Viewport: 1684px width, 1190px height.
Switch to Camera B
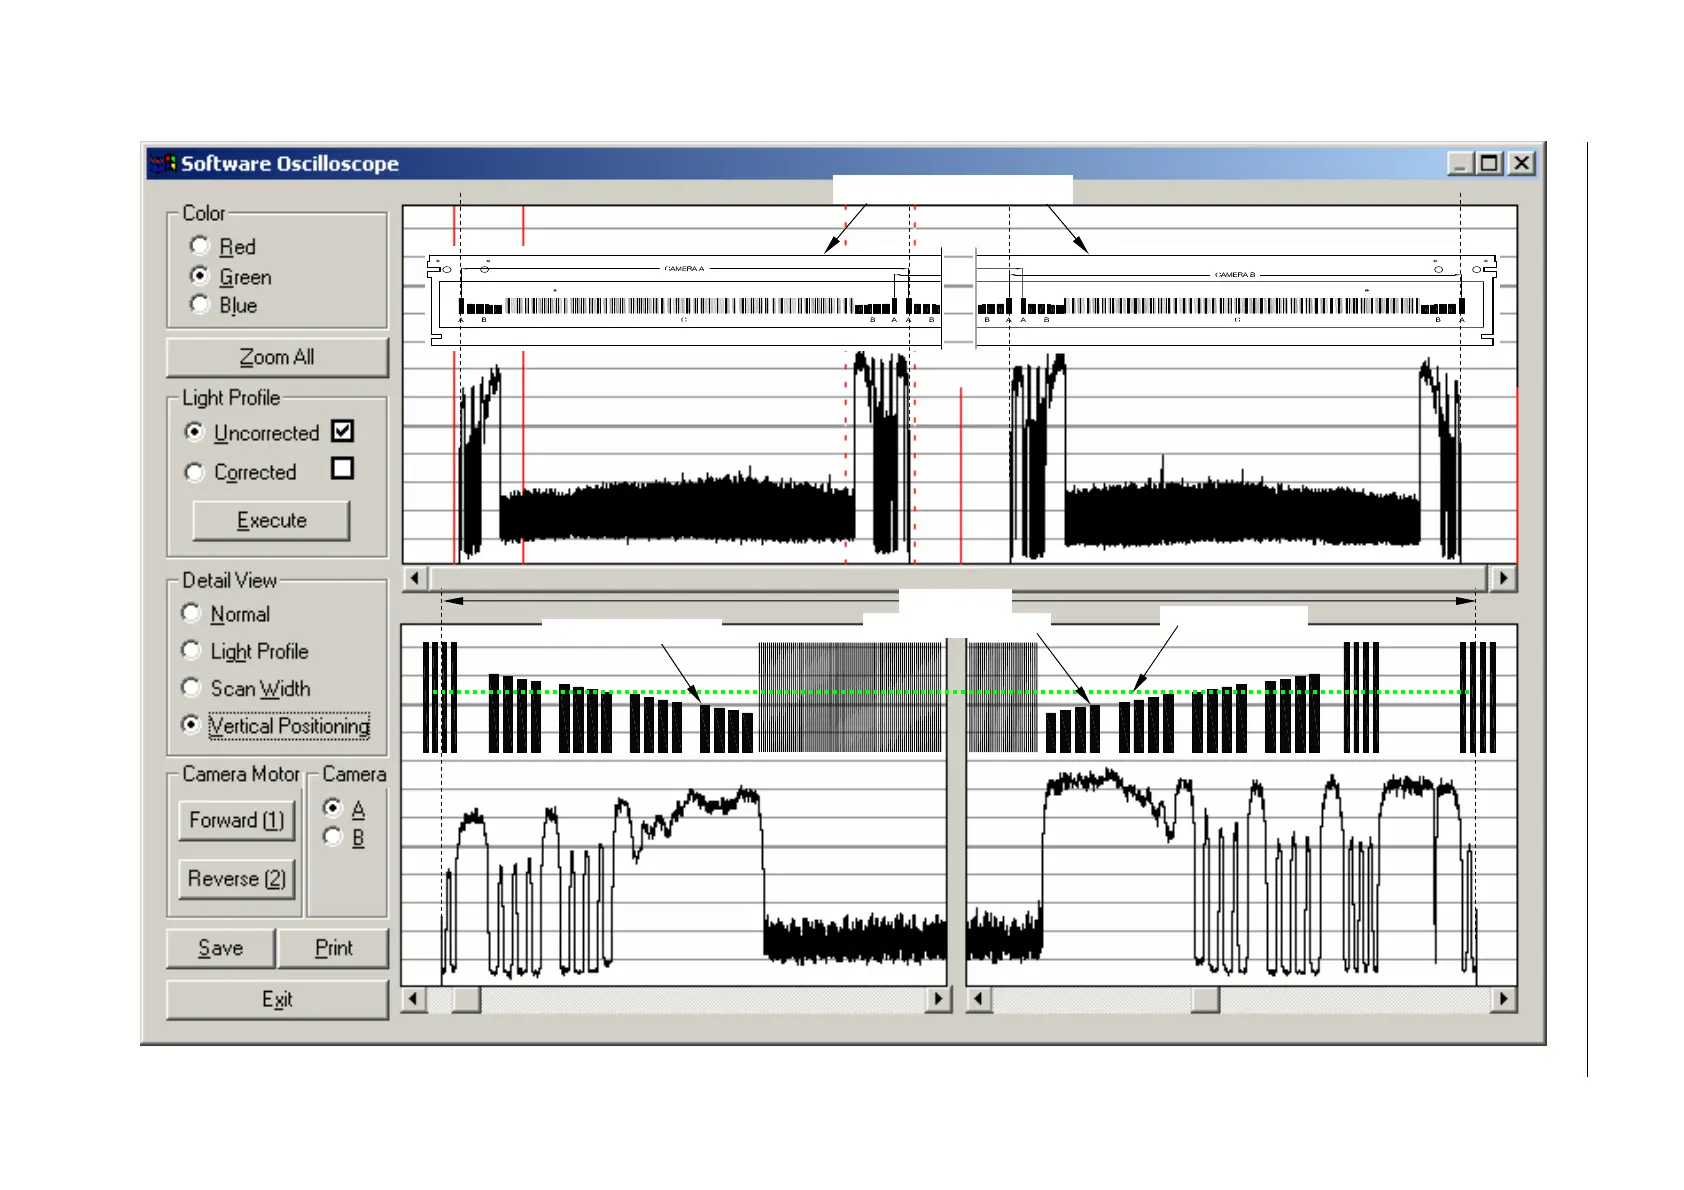point(334,837)
